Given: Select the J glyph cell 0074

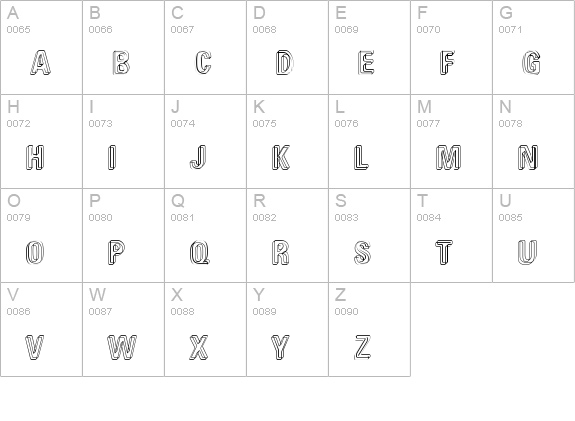Looking at the screenshot, I should coord(205,142).
